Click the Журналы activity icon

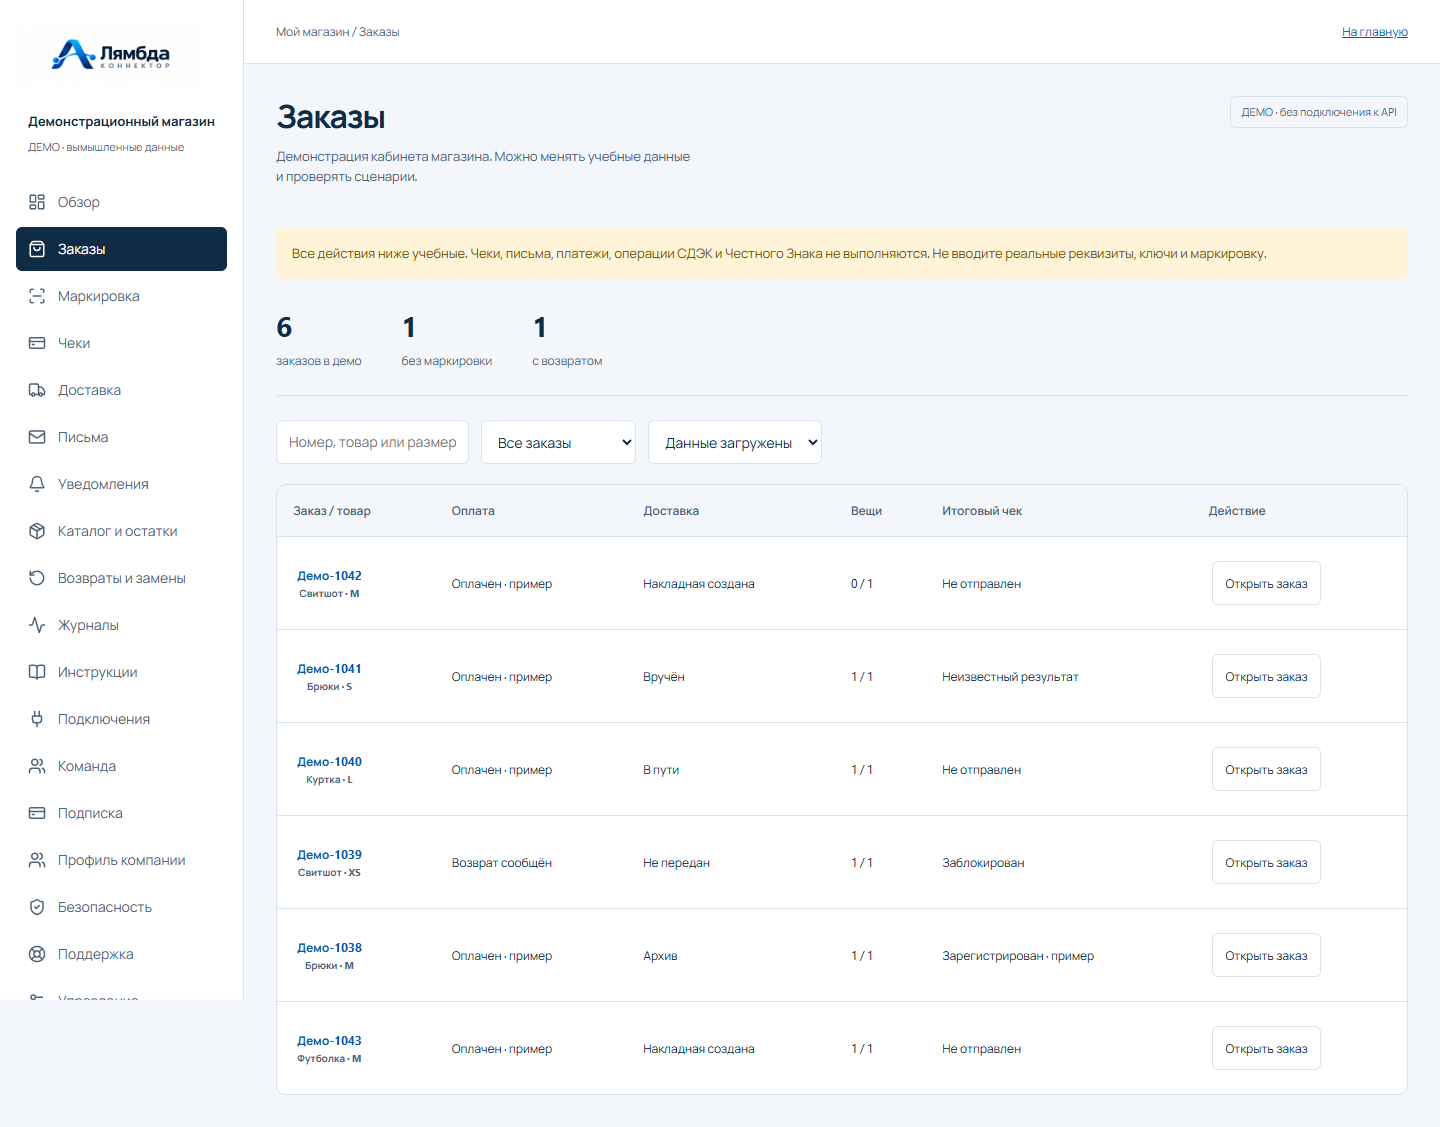(x=37, y=625)
